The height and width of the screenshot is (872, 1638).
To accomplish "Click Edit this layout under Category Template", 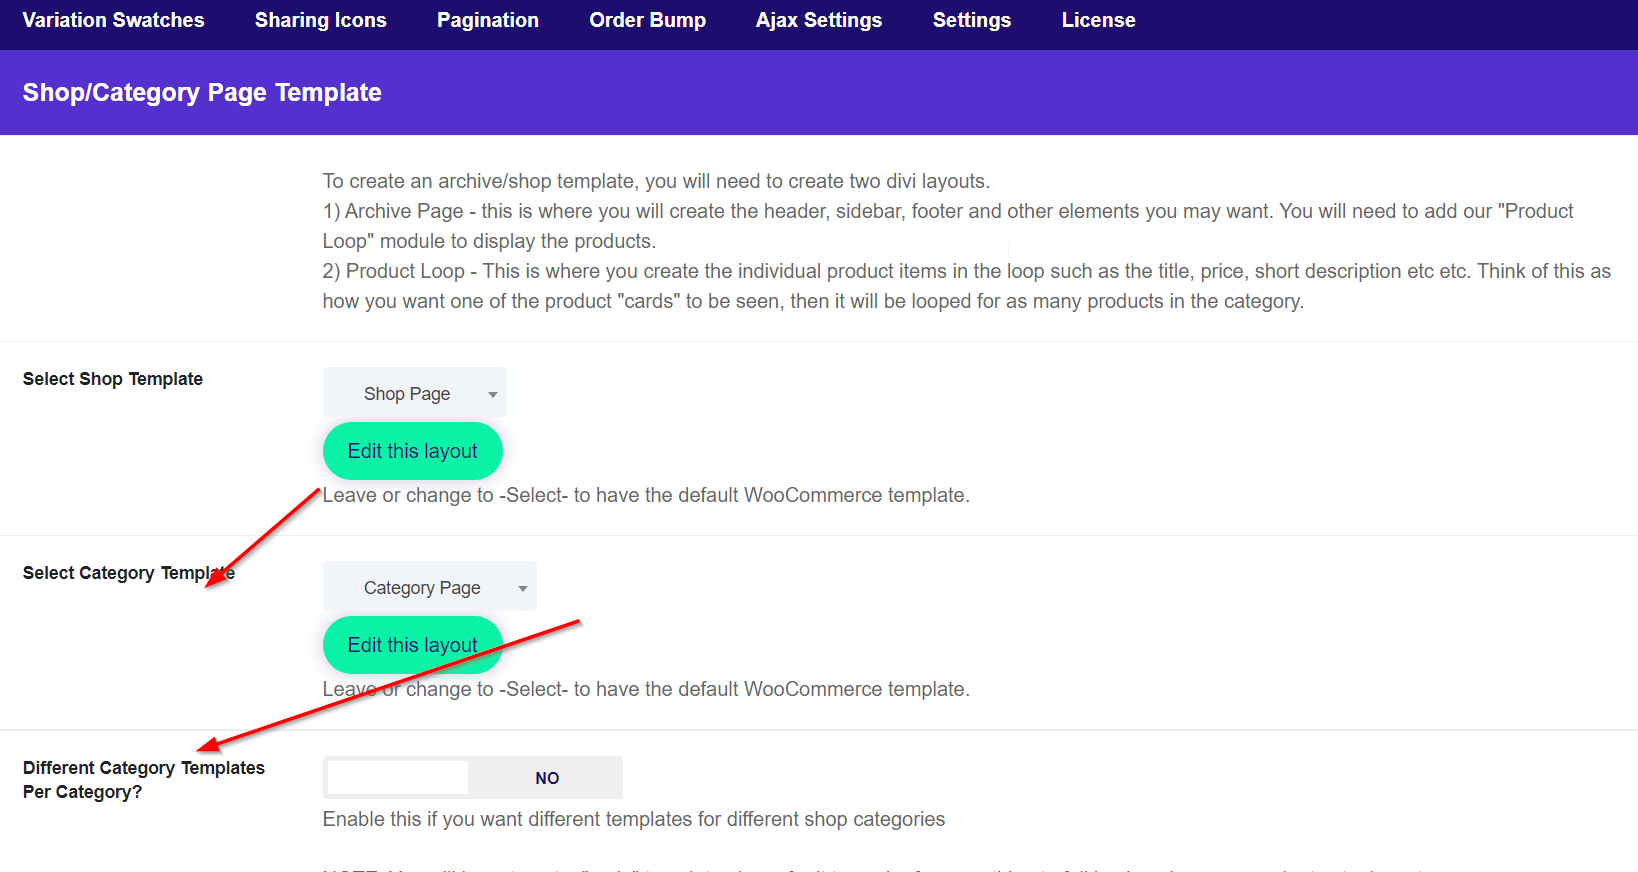I will click(412, 645).
